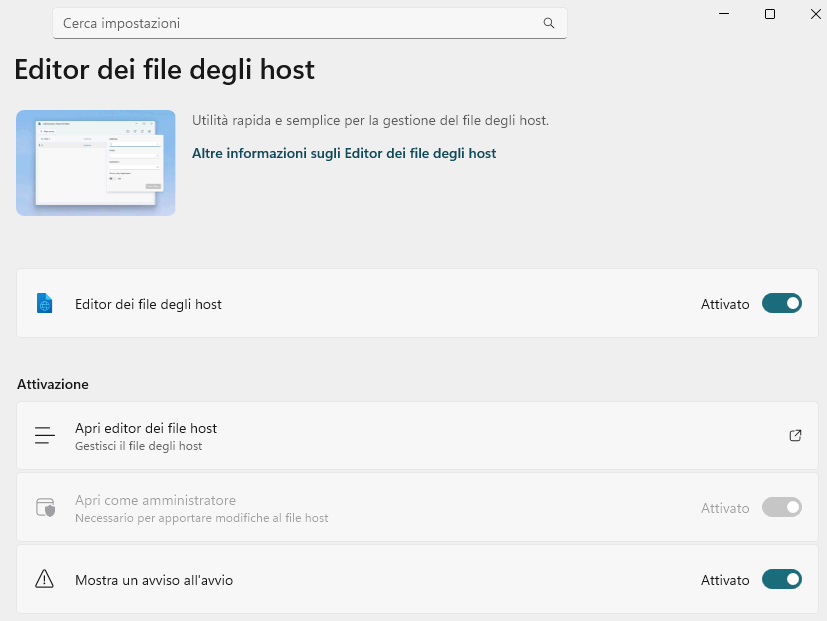Click the search magnifier icon
Viewport: 827px width, 621px height.
pos(549,23)
